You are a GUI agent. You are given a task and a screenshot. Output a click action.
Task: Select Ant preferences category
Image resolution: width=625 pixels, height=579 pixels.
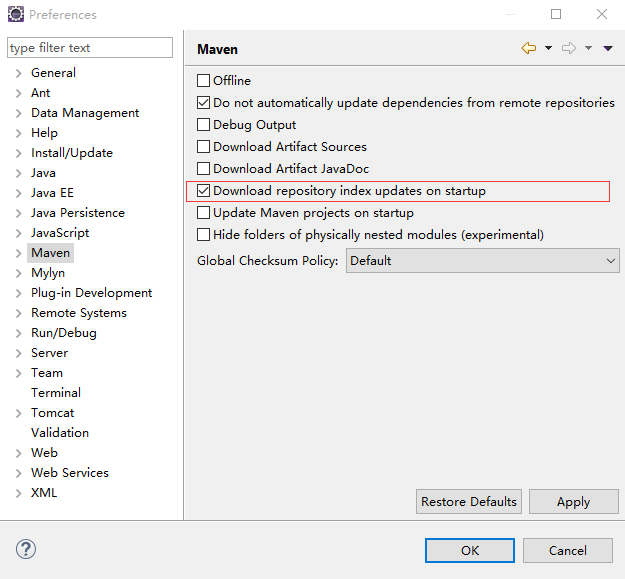click(x=40, y=92)
